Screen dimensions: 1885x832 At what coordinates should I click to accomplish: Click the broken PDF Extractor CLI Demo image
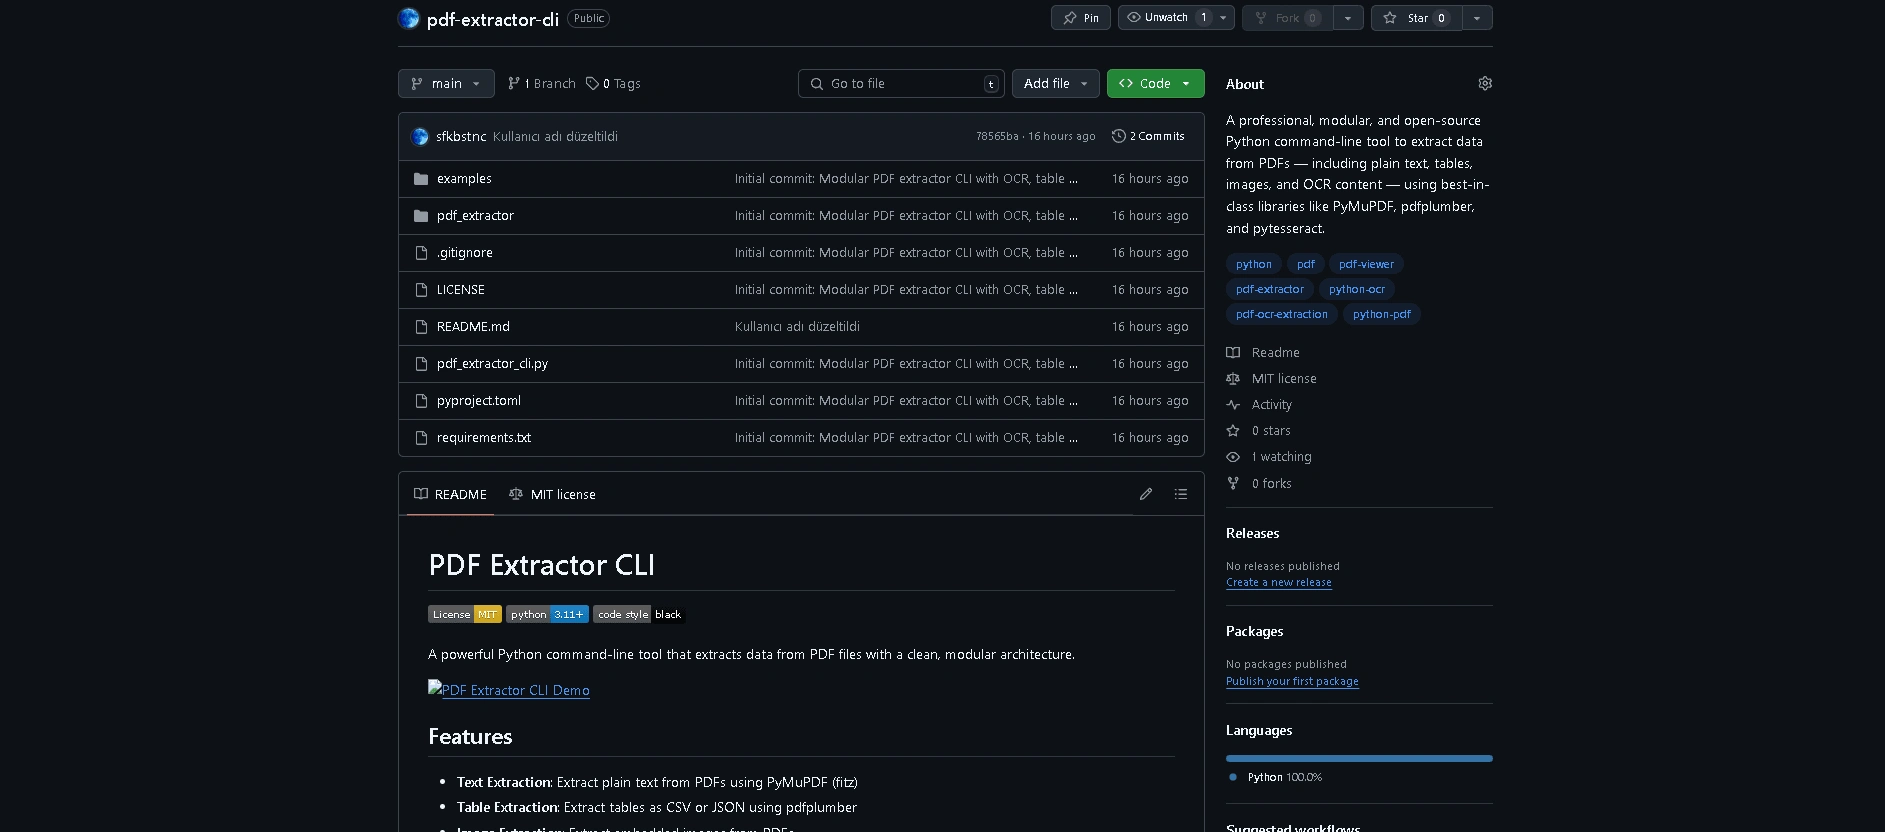435,688
